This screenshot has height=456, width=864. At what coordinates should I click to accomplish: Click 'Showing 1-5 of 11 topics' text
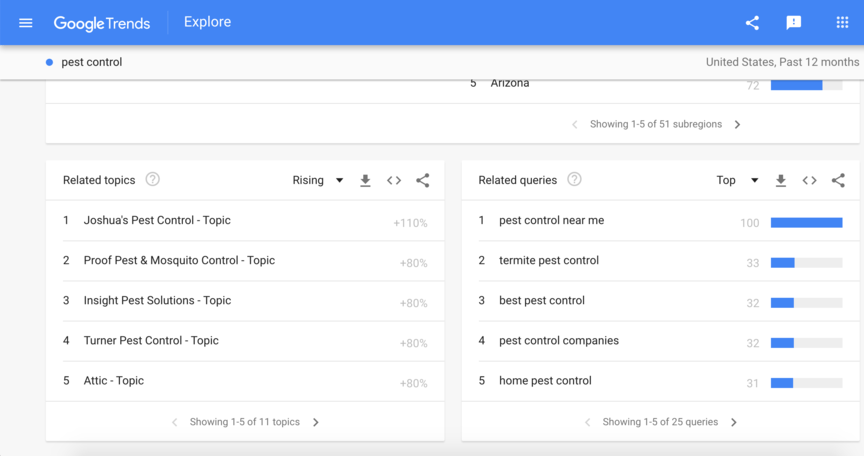pyautogui.click(x=245, y=422)
